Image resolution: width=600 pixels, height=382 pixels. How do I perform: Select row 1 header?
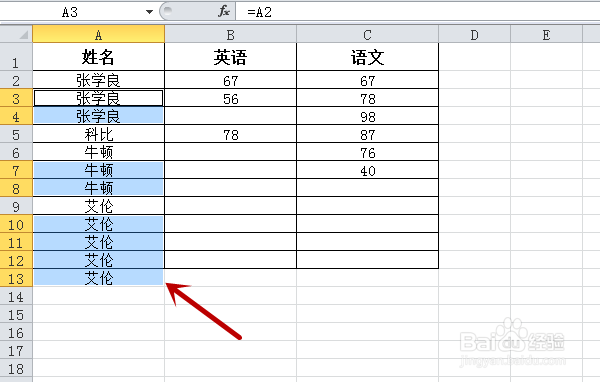tap(16, 57)
